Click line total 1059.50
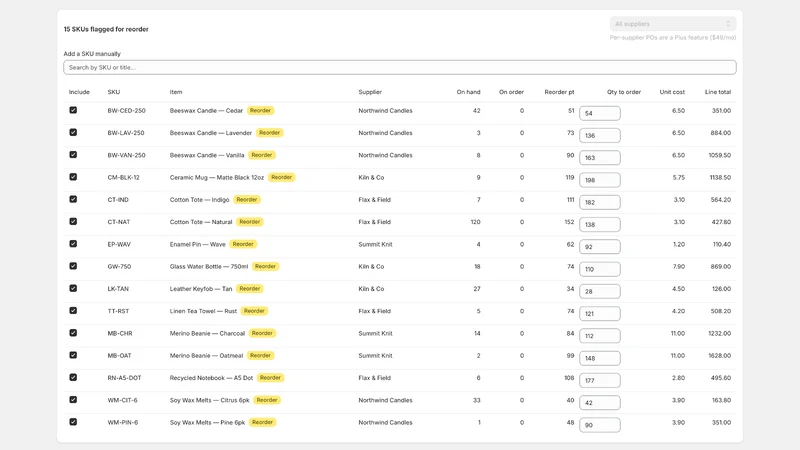The image size is (800, 450). (x=719, y=155)
